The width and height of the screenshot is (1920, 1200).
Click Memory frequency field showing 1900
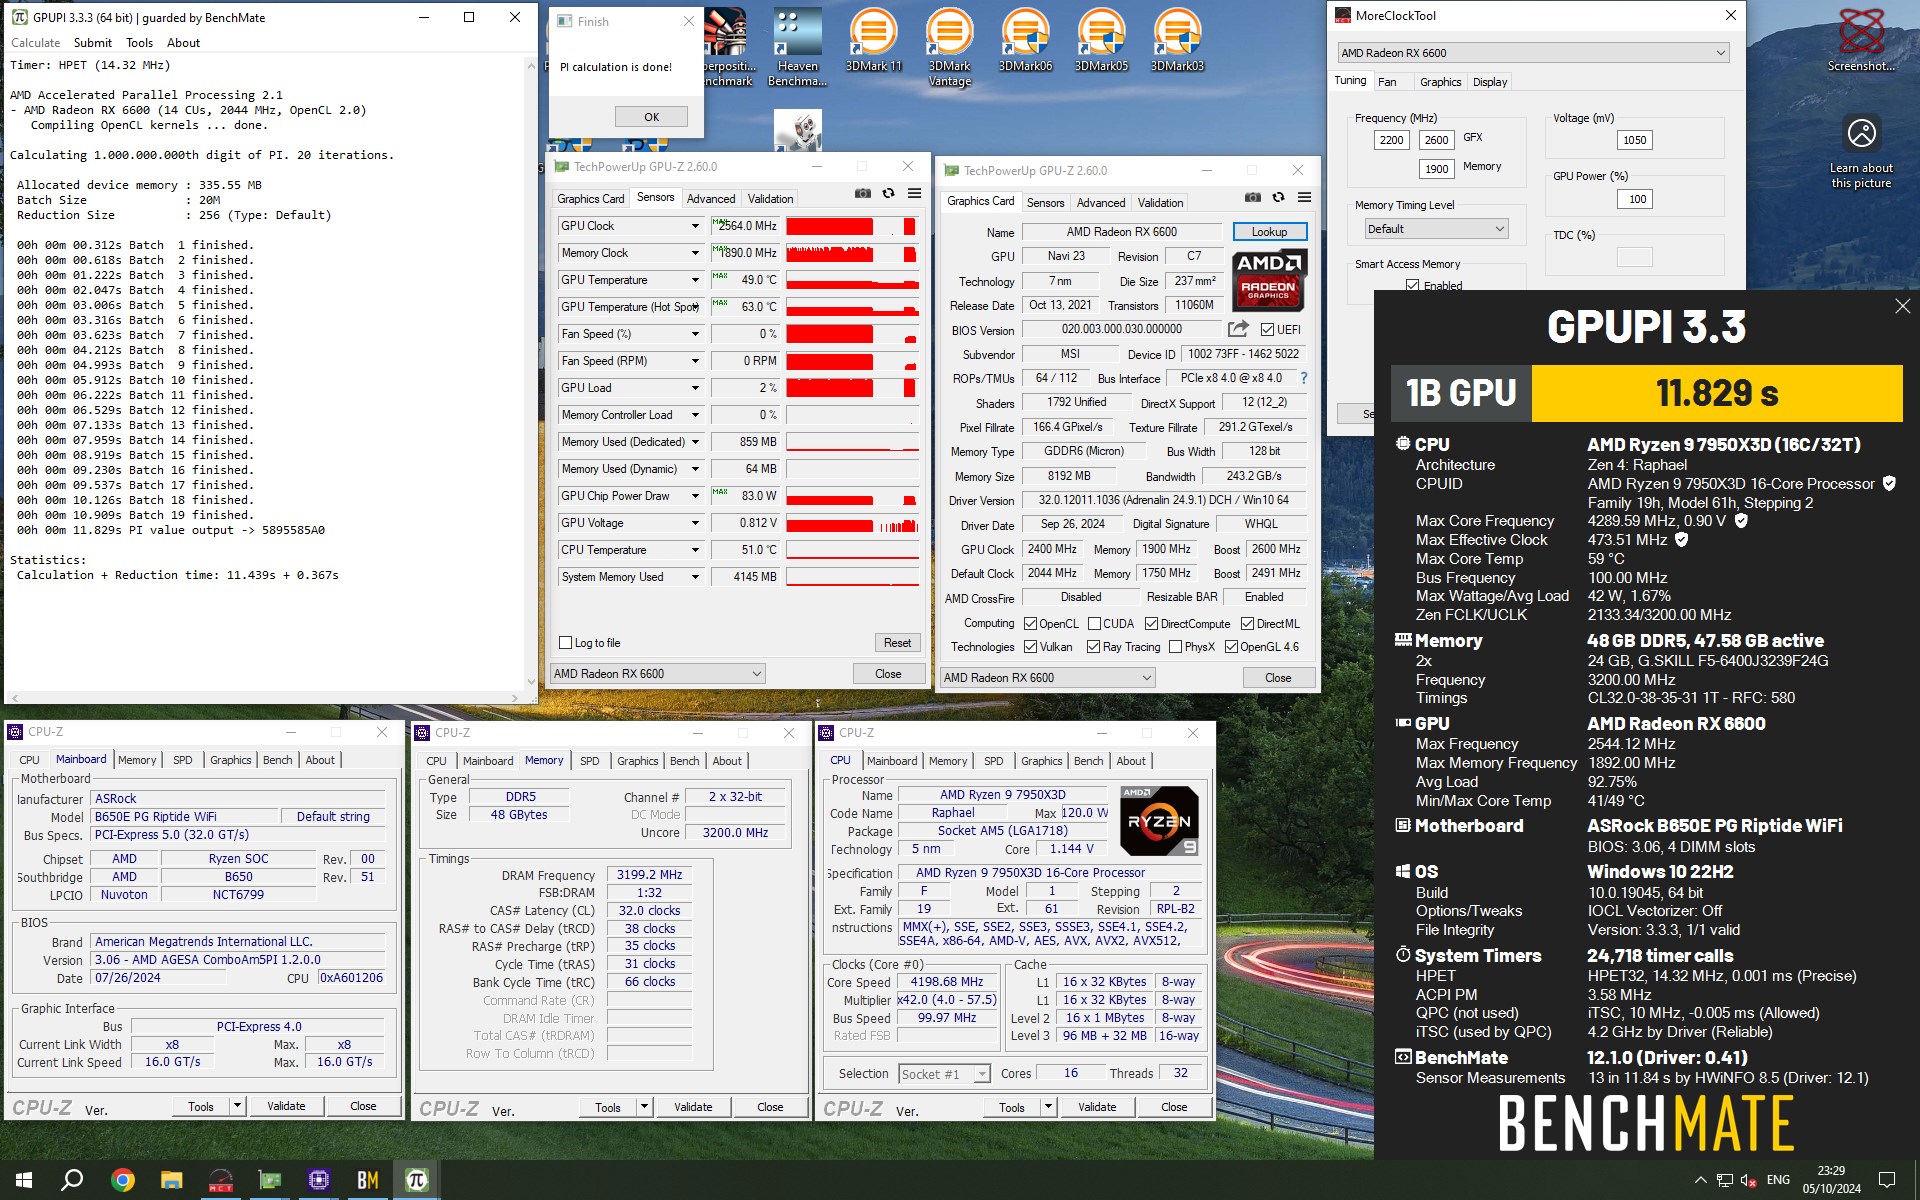pyautogui.click(x=1437, y=169)
